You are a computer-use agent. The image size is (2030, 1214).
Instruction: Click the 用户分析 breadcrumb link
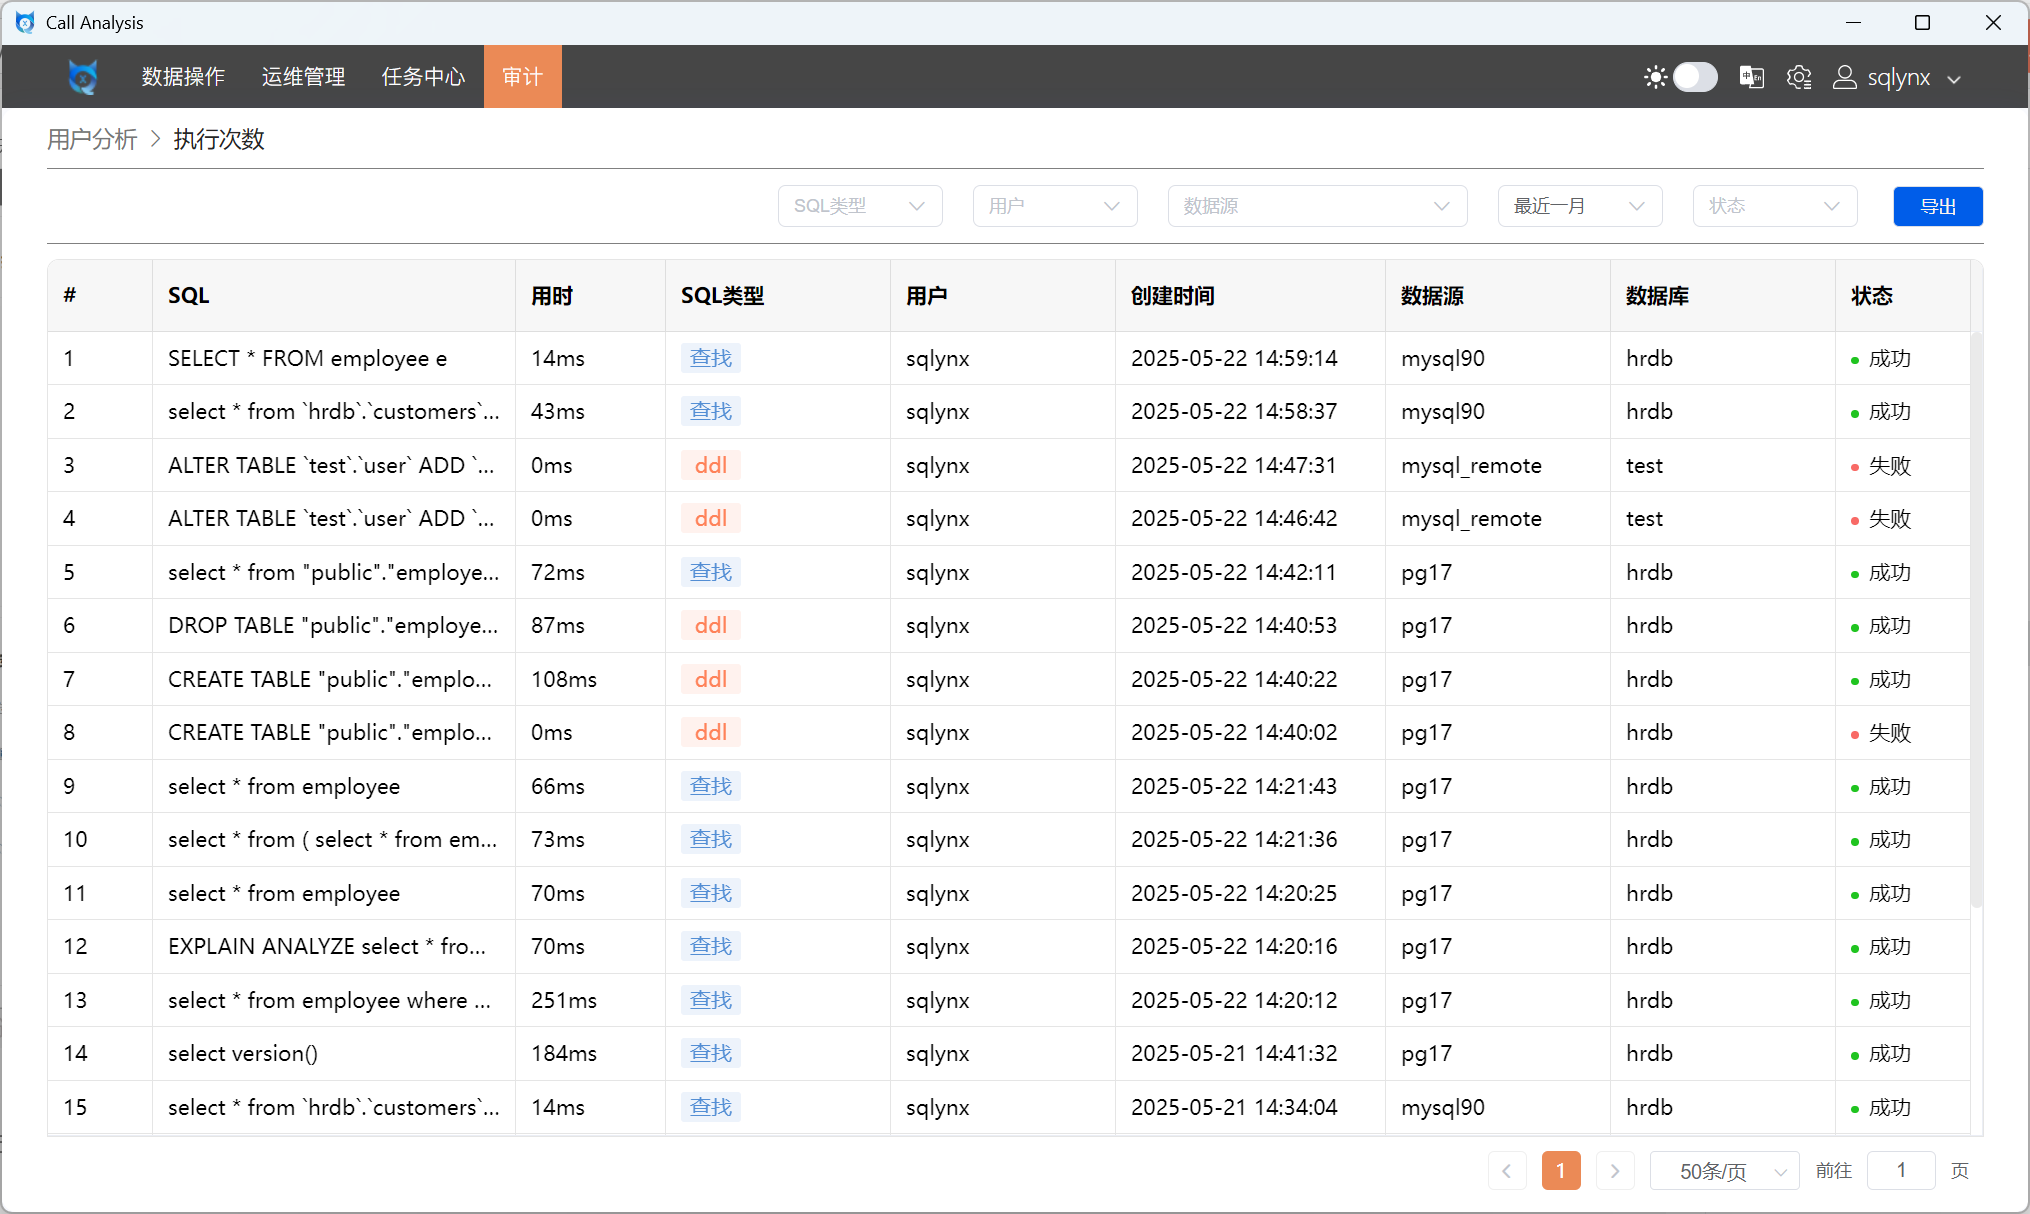coord(92,139)
